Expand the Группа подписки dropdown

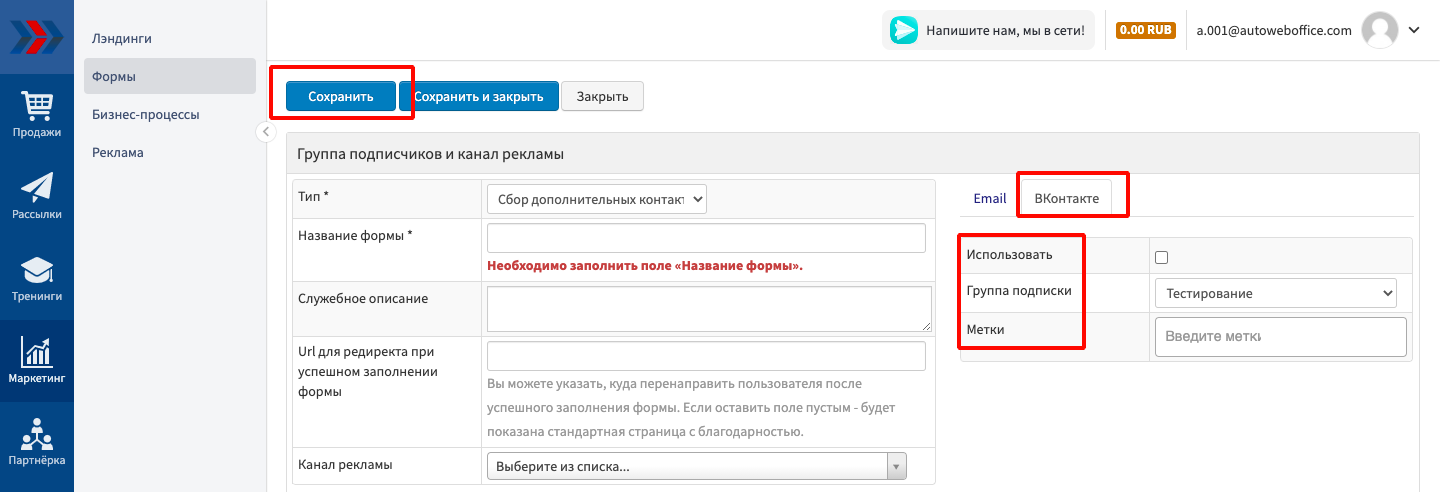tap(1275, 293)
